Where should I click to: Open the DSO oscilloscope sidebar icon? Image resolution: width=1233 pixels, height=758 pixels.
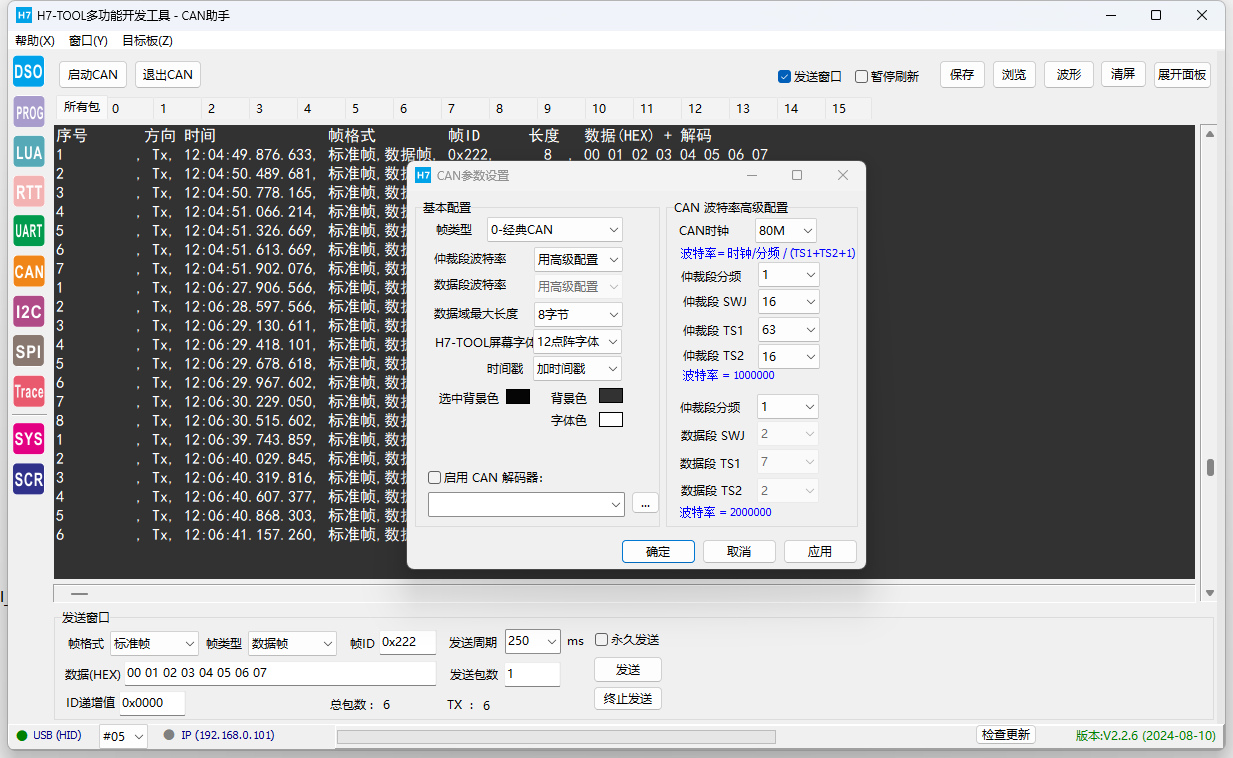pos(28,71)
